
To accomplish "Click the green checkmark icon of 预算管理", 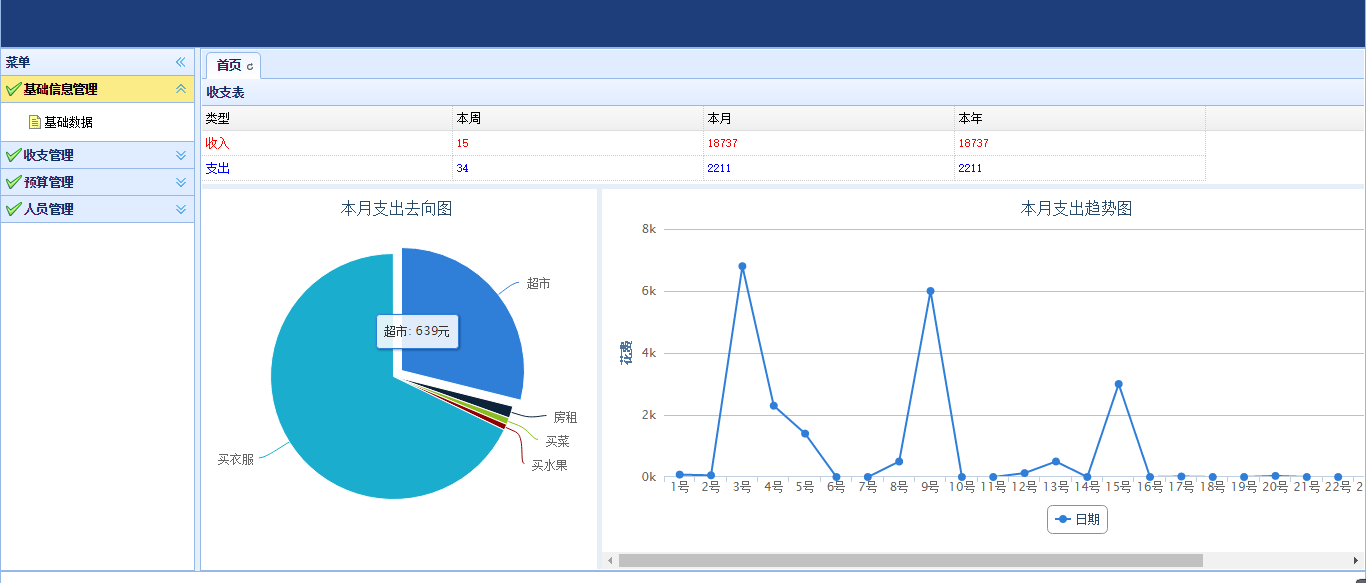I will [x=13, y=183].
